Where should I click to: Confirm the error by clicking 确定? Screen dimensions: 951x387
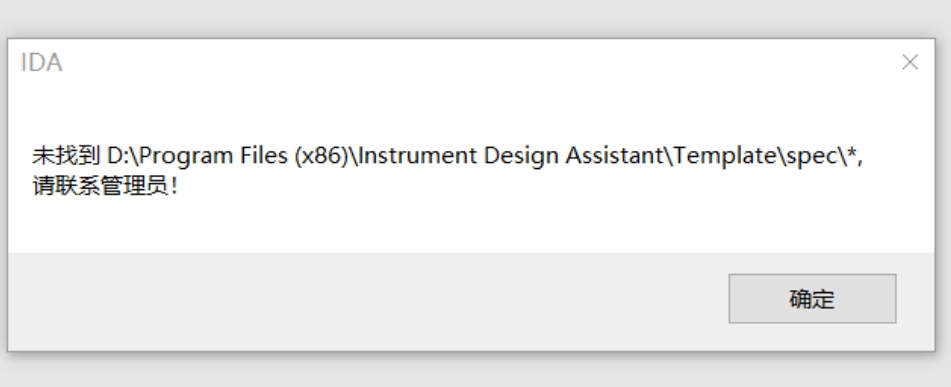(812, 298)
